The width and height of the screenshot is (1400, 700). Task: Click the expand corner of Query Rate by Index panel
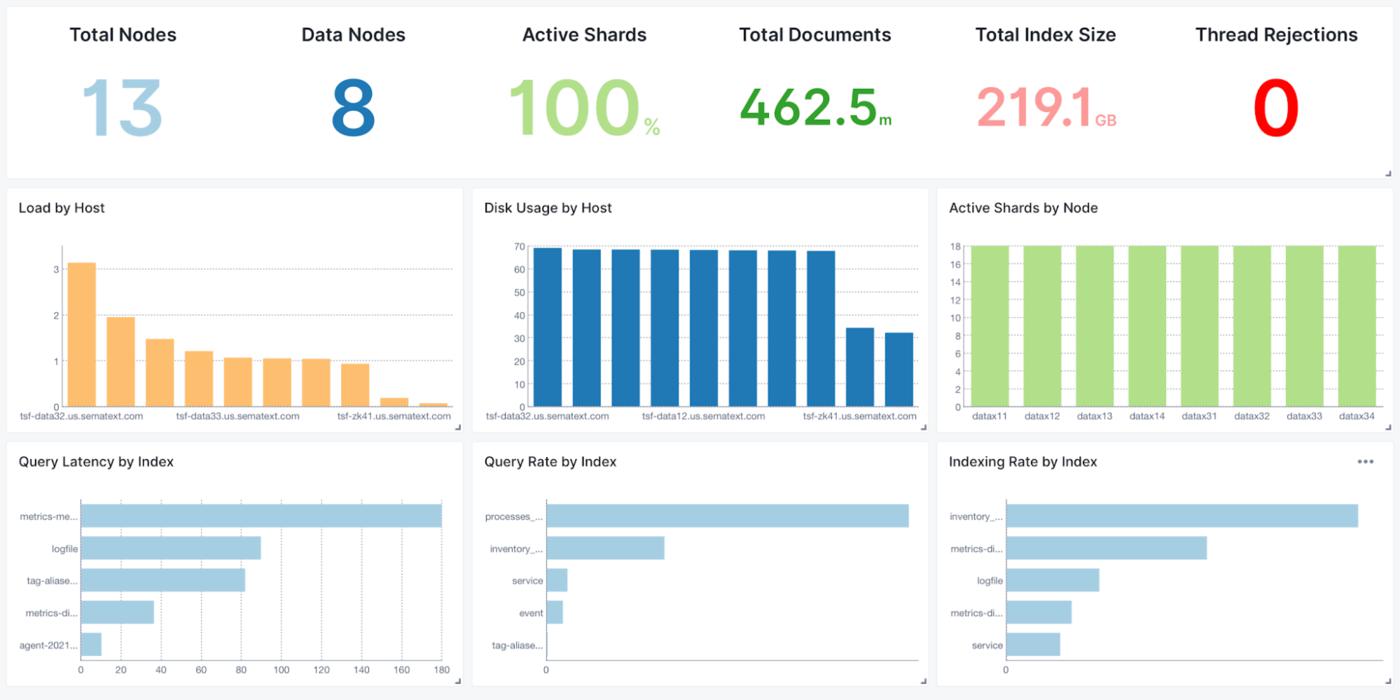click(x=922, y=681)
